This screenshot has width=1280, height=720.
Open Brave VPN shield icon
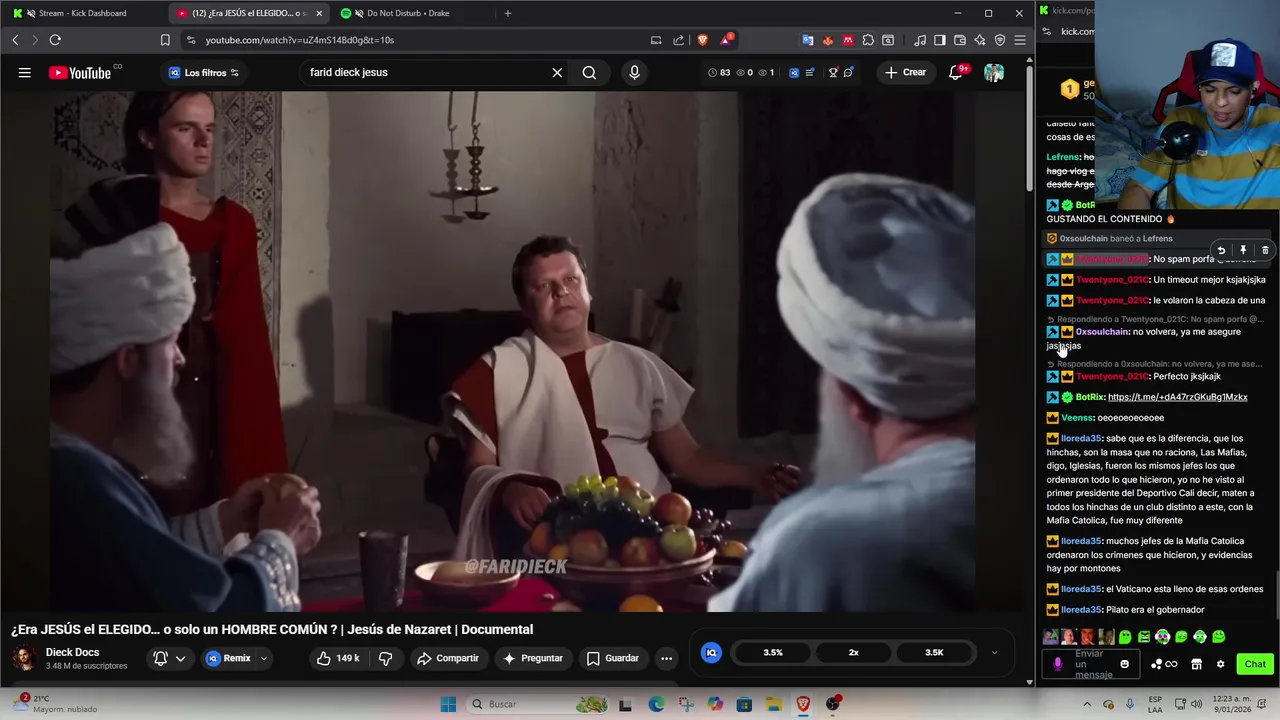[x=1000, y=40]
